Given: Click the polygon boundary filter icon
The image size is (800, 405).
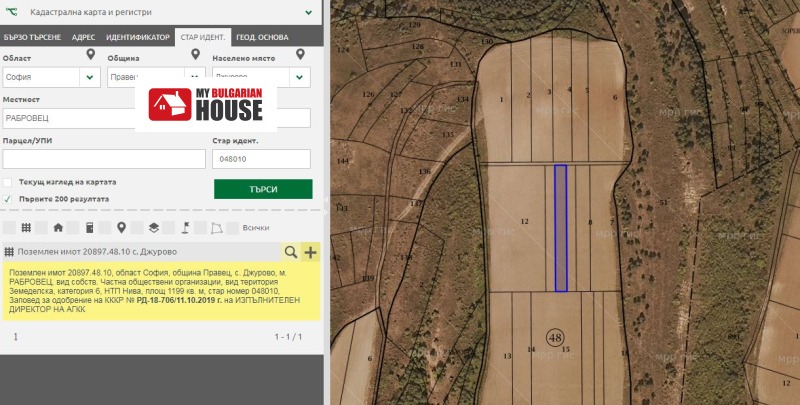Looking at the screenshot, I should 216,227.
